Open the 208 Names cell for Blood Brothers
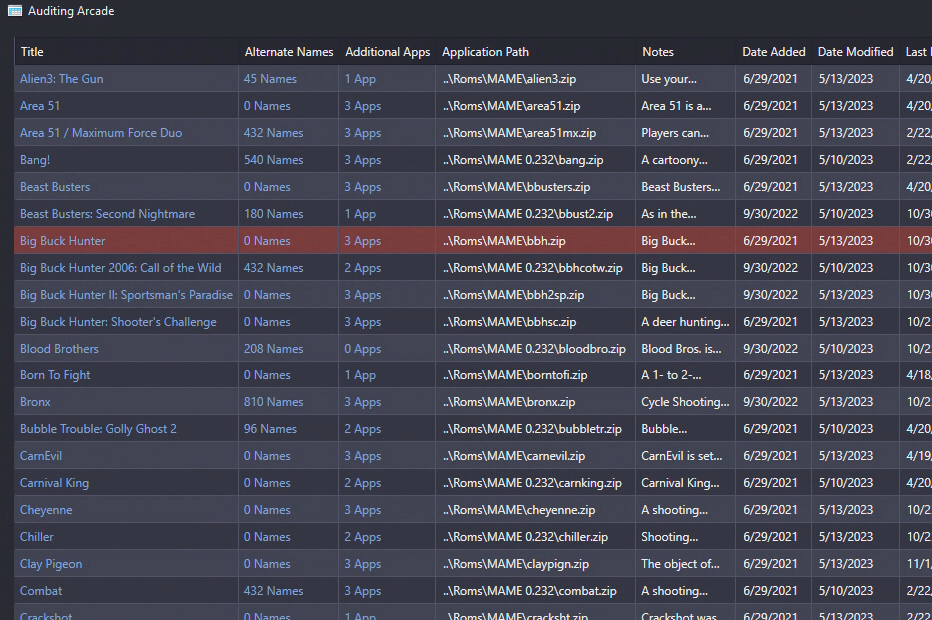Screen dimensions: 932x620 pyautogui.click(x=273, y=349)
